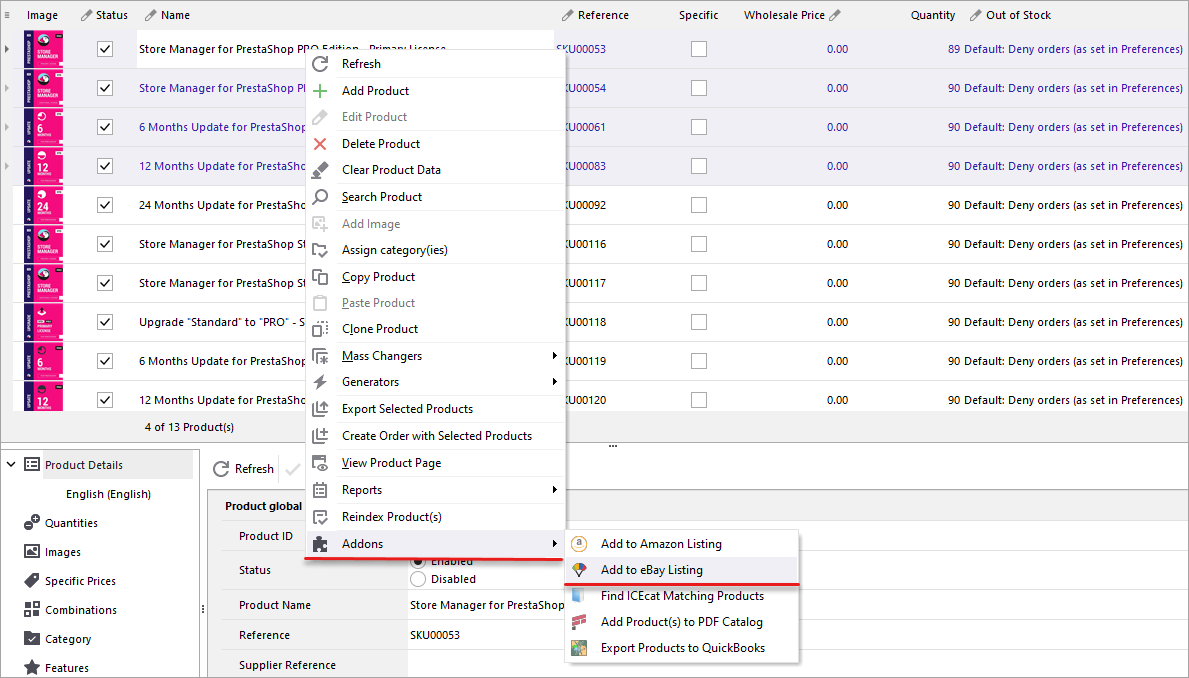Viewport: 1189px width, 678px height.
Task: Choose Find ICEcat Matching Products
Action: click(682, 596)
